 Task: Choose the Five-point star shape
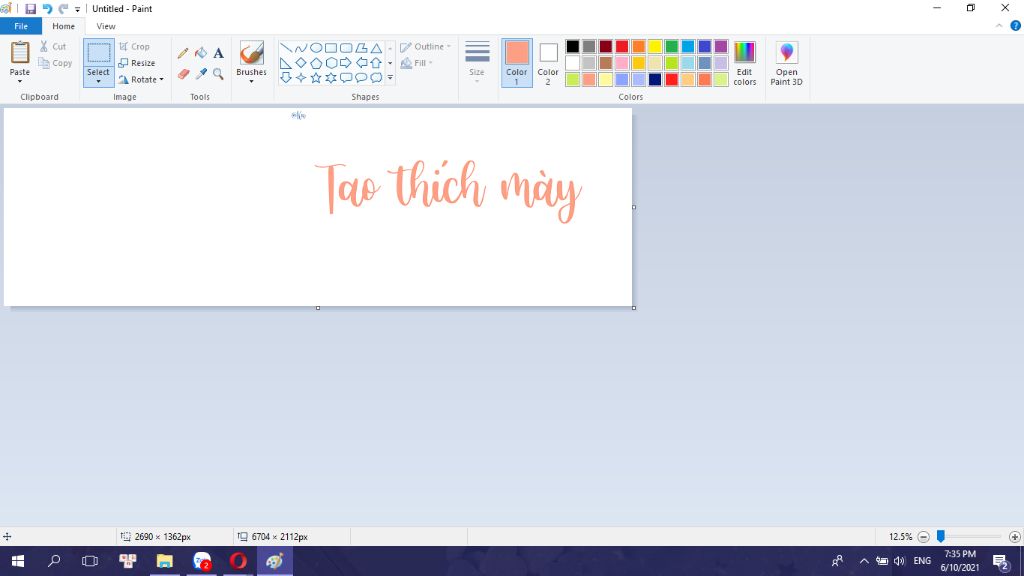coord(316,78)
